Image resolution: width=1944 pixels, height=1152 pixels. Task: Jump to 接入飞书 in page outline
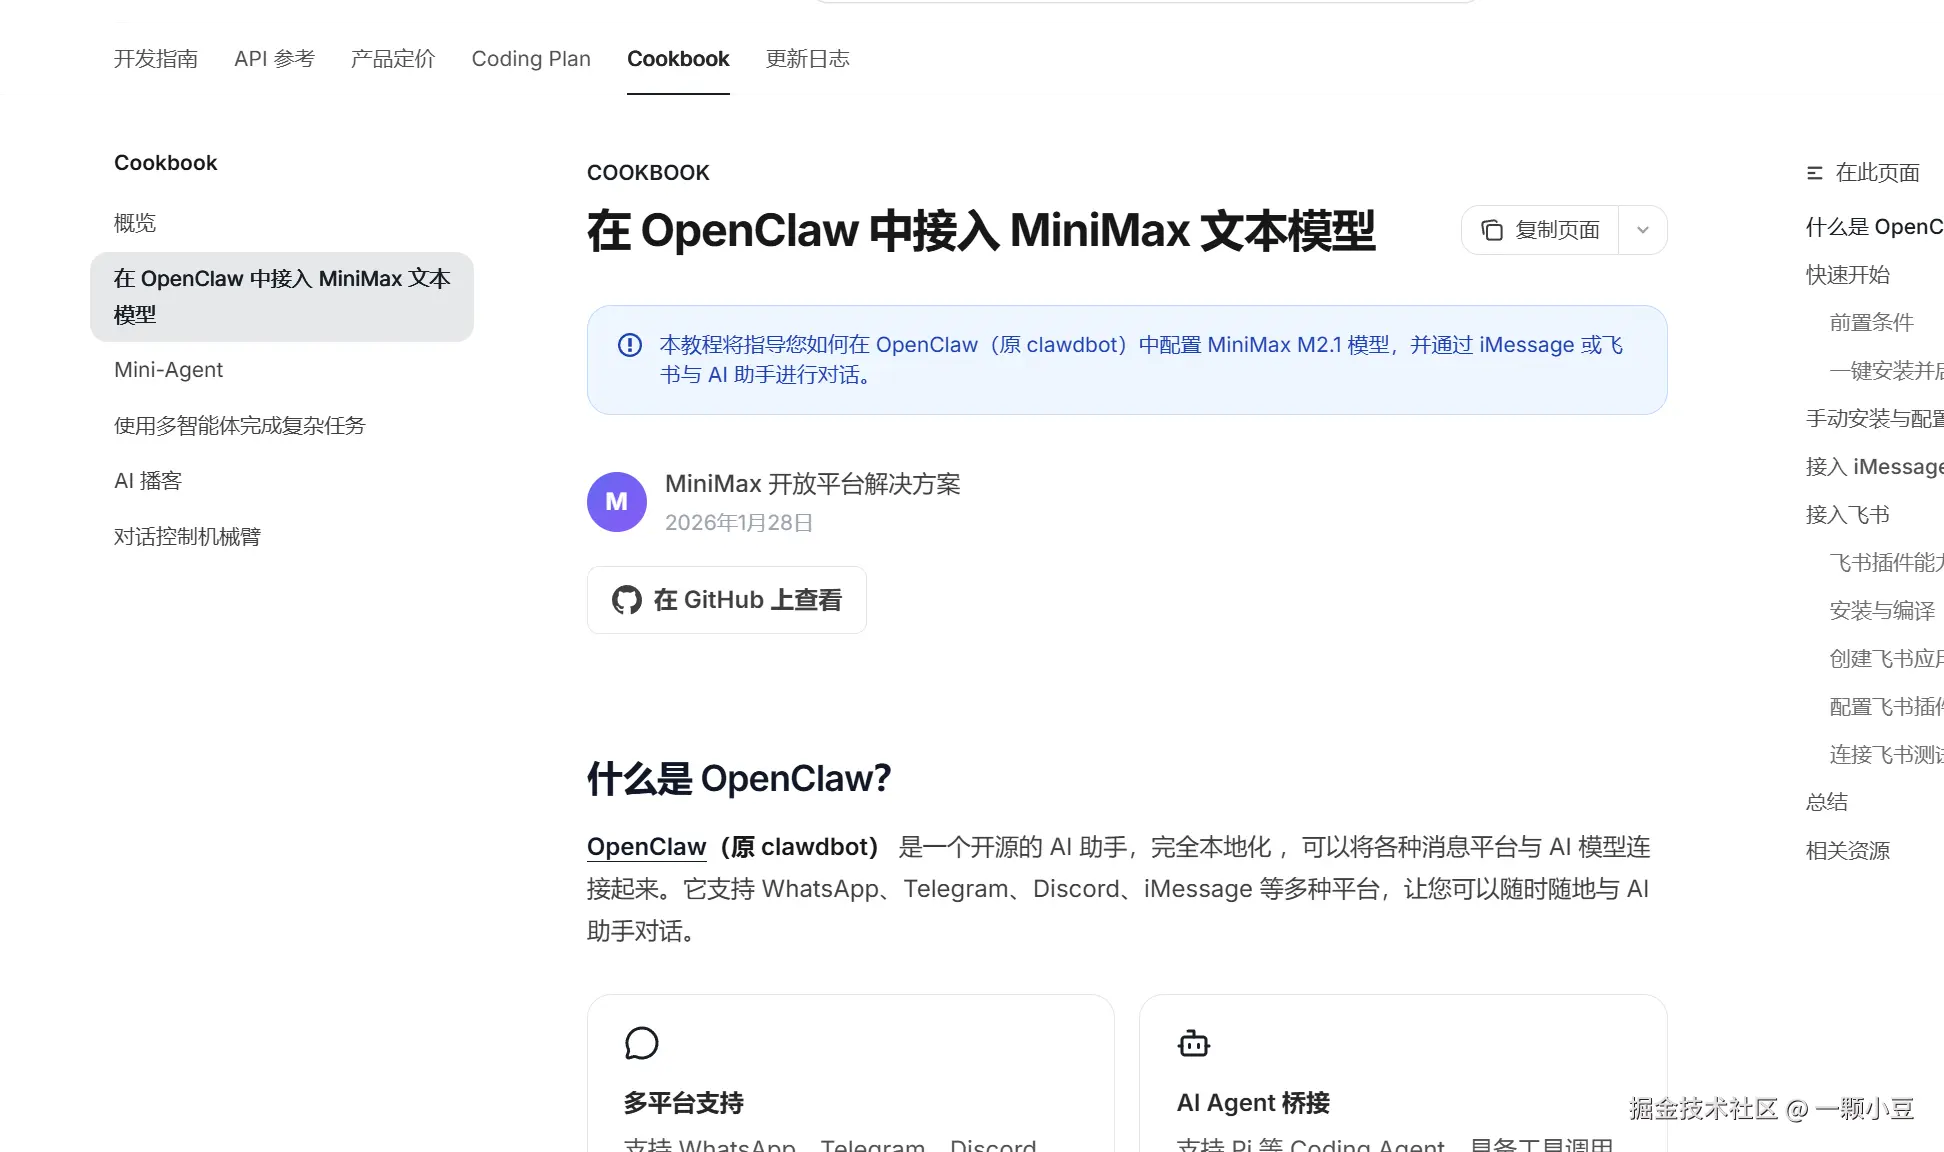(1848, 515)
